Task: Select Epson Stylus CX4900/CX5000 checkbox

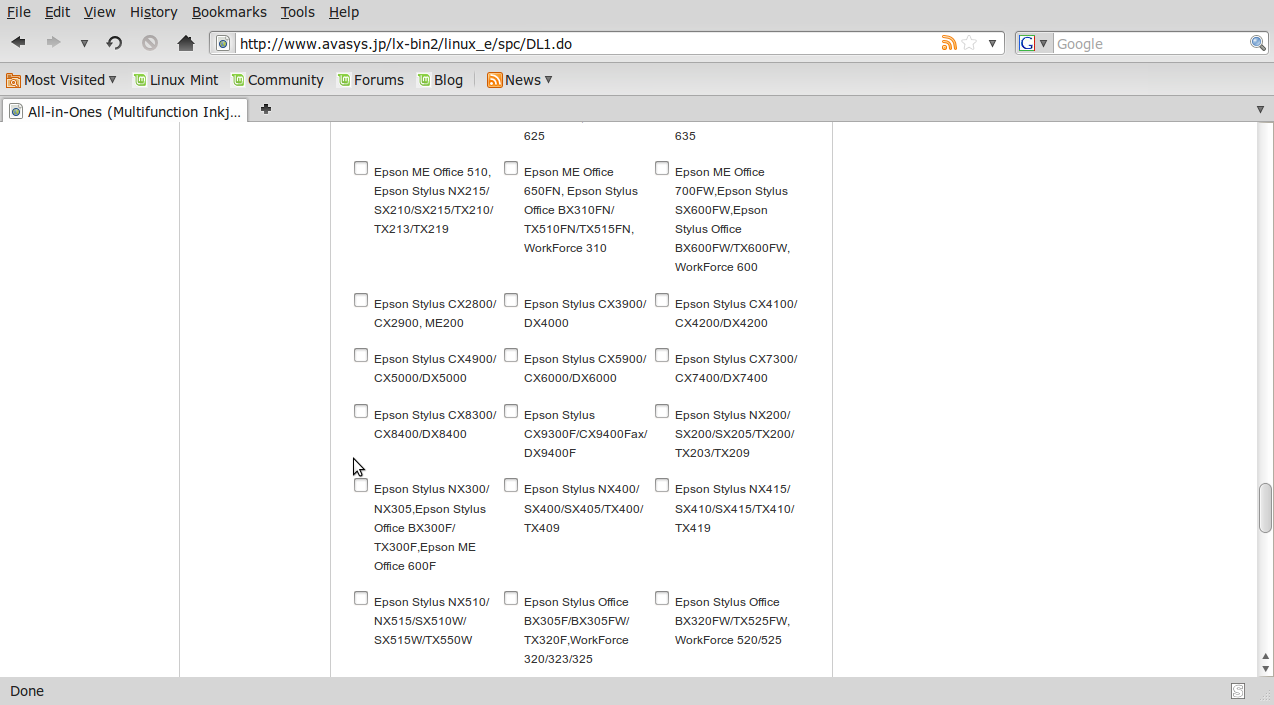Action: coord(361,355)
